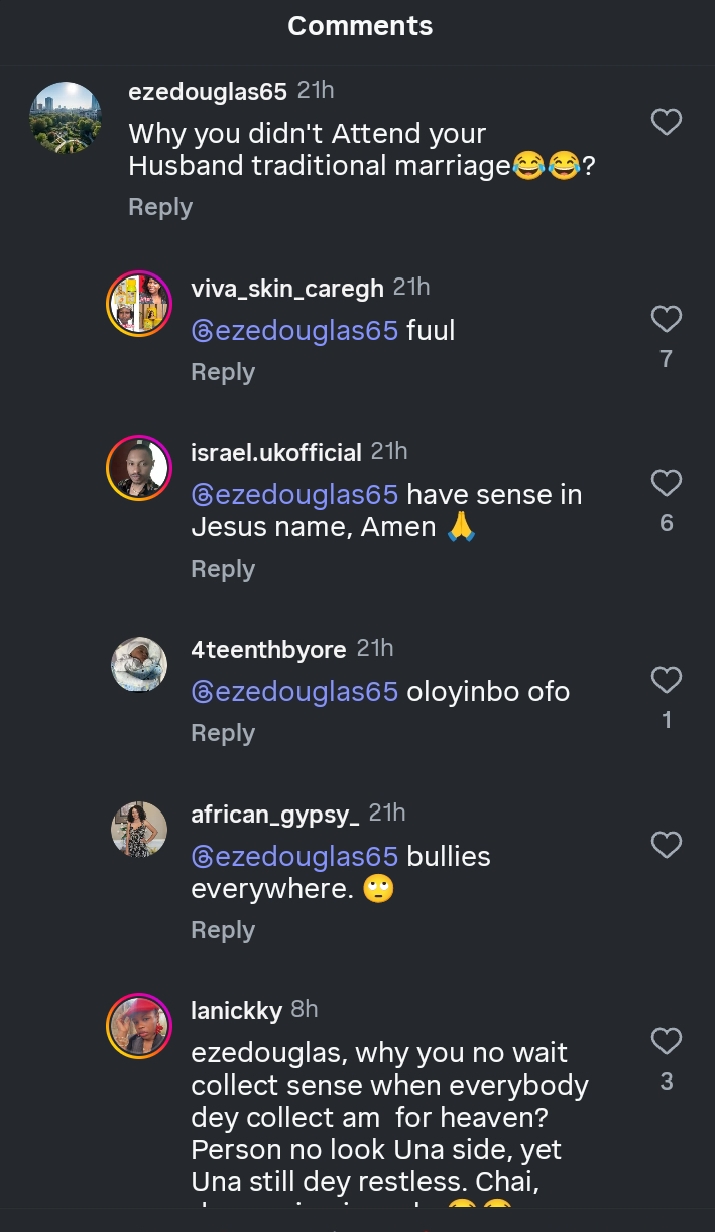Viewport: 715px width, 1232px height.
Task: Open ezedouglas65's profile picture
Action: coord(66,118)
